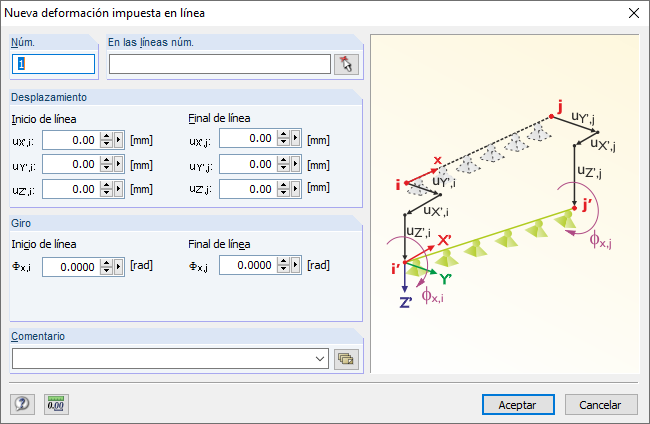Open the help icon button
The height and width of the screenshot is (424, 650).
[21, 404]
